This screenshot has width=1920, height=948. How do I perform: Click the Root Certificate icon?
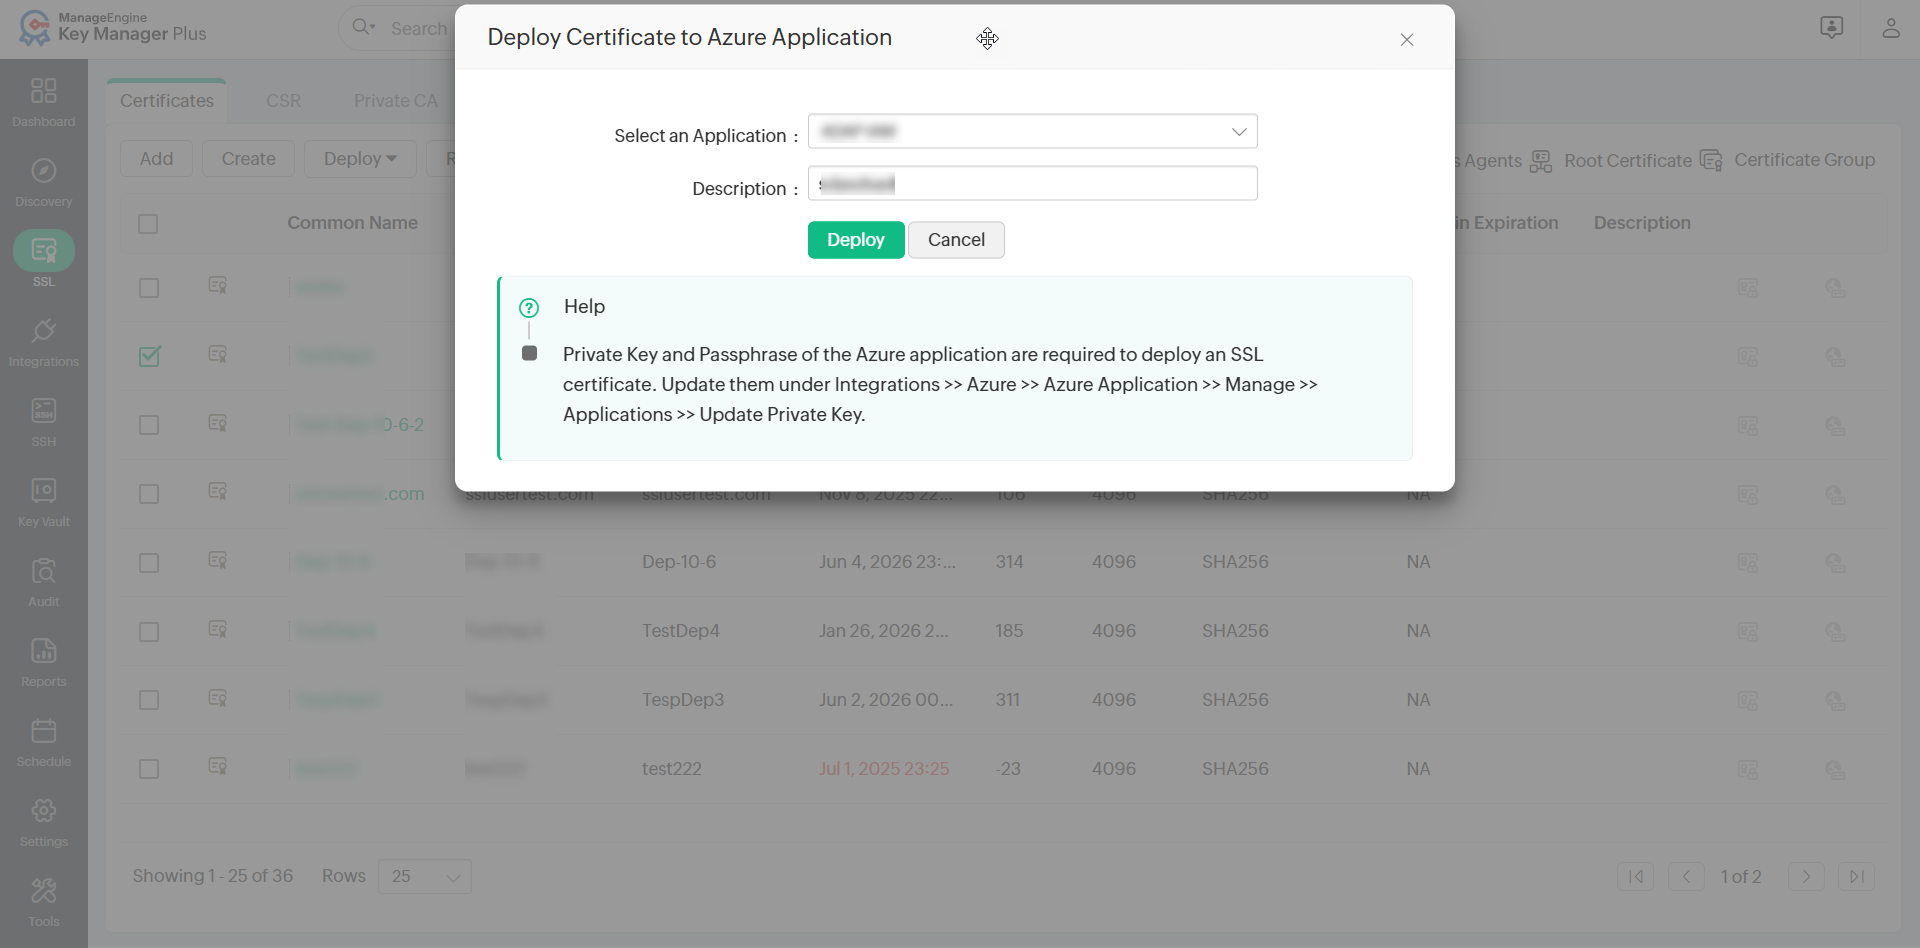1541,161
